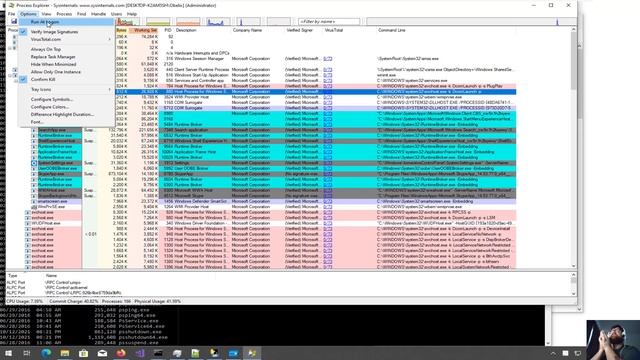Sort by the Company Name column header
The image size is (640, 360).
click(258, 30)
